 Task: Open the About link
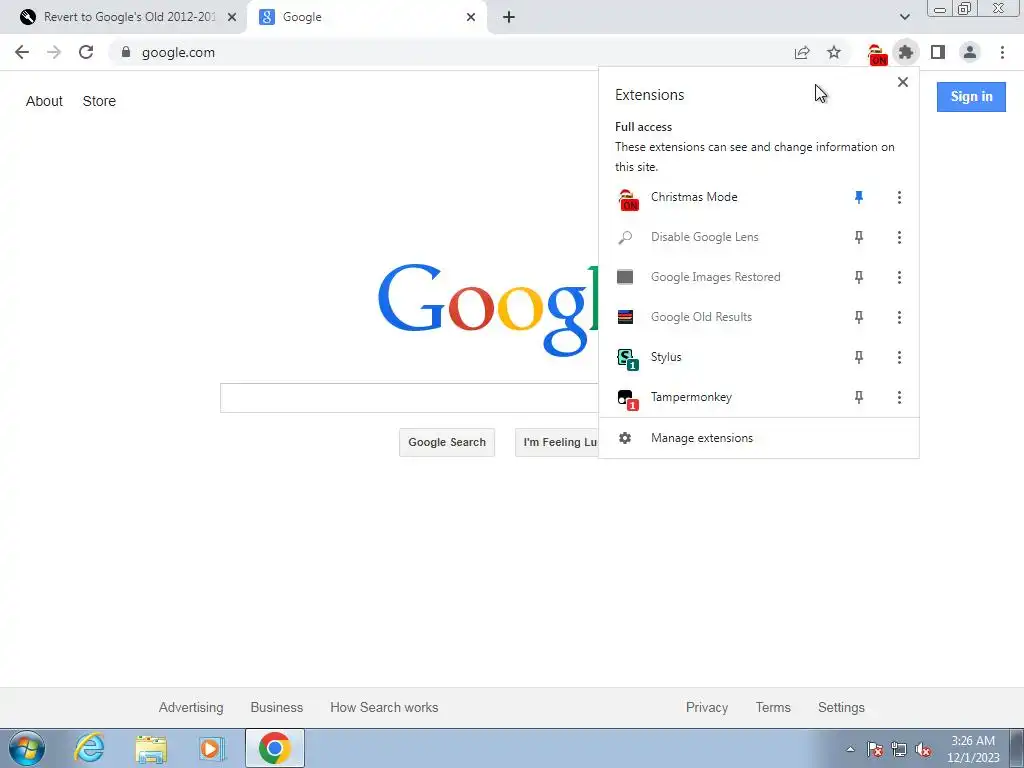coord(44,101)
